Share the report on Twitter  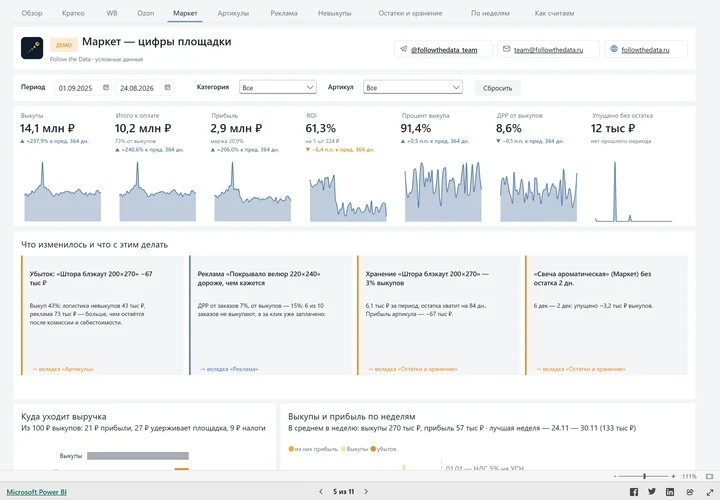click(x=652, y=492)
